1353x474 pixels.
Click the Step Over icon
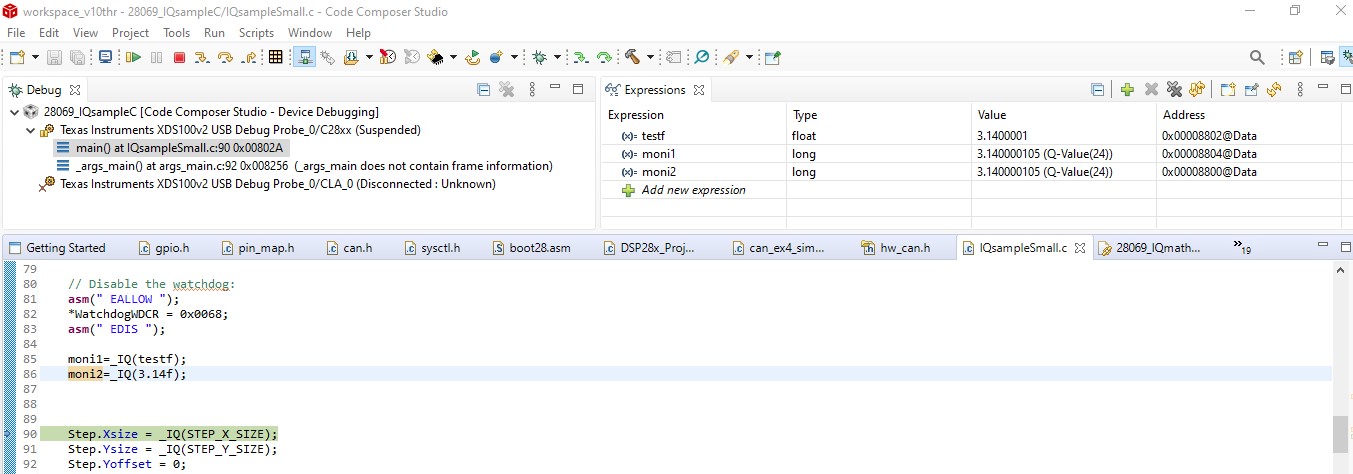225,58
